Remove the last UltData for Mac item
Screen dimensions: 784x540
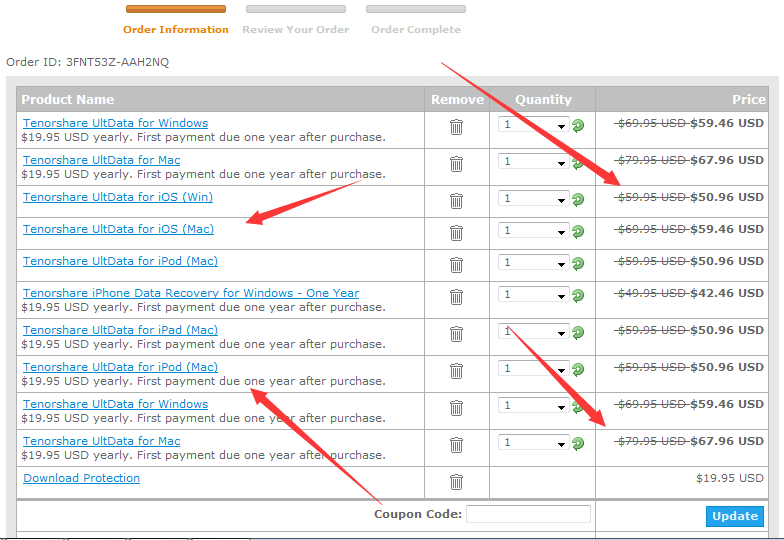(x=456, y=445)
